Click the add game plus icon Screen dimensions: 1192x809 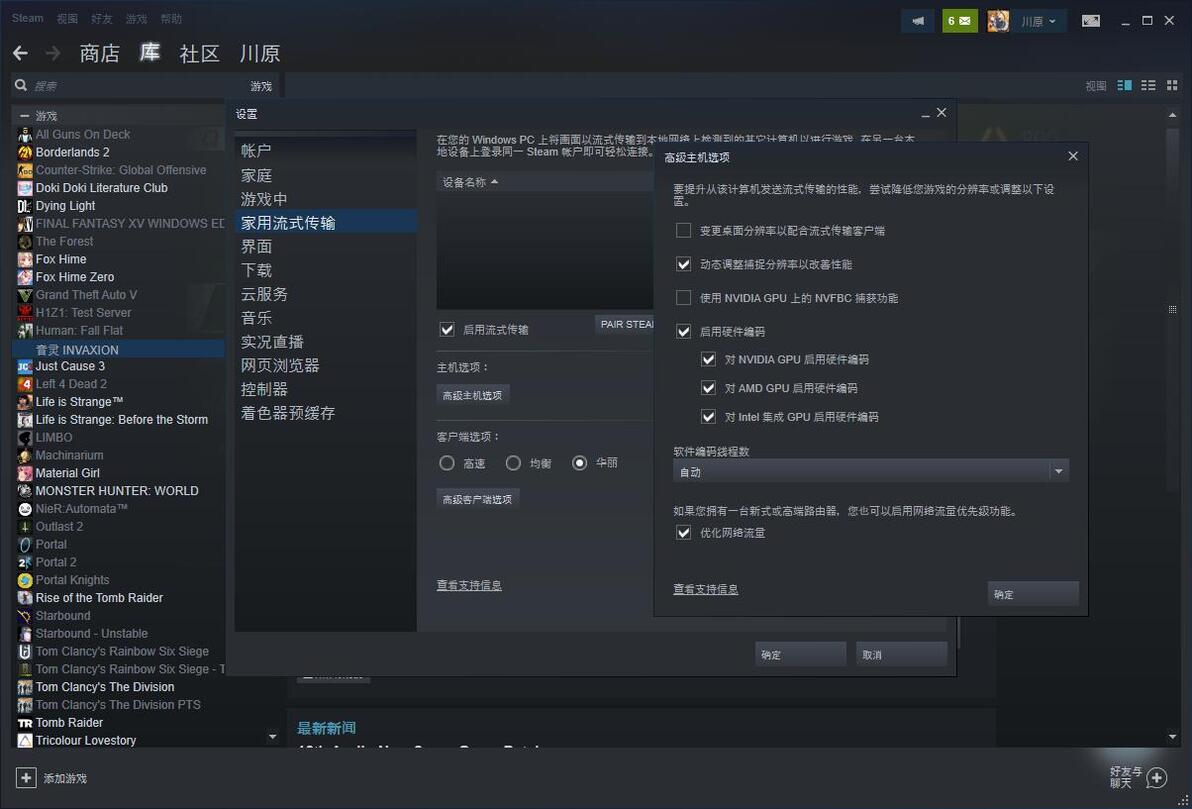click(26, 778)
